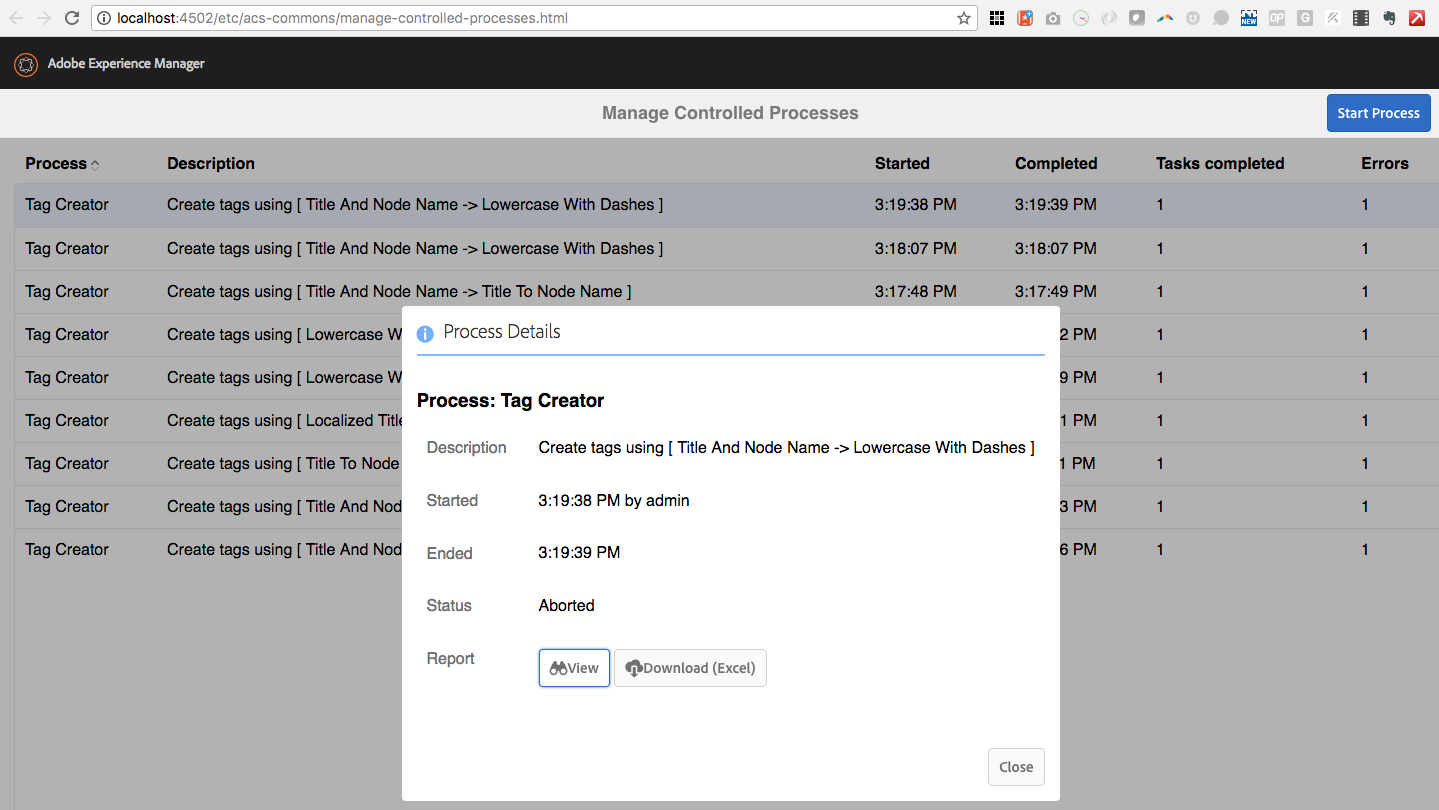This screenshot has height=810, width=1439.
Task: Click Download (Excel) to export the report
Action: click(690, 668)
